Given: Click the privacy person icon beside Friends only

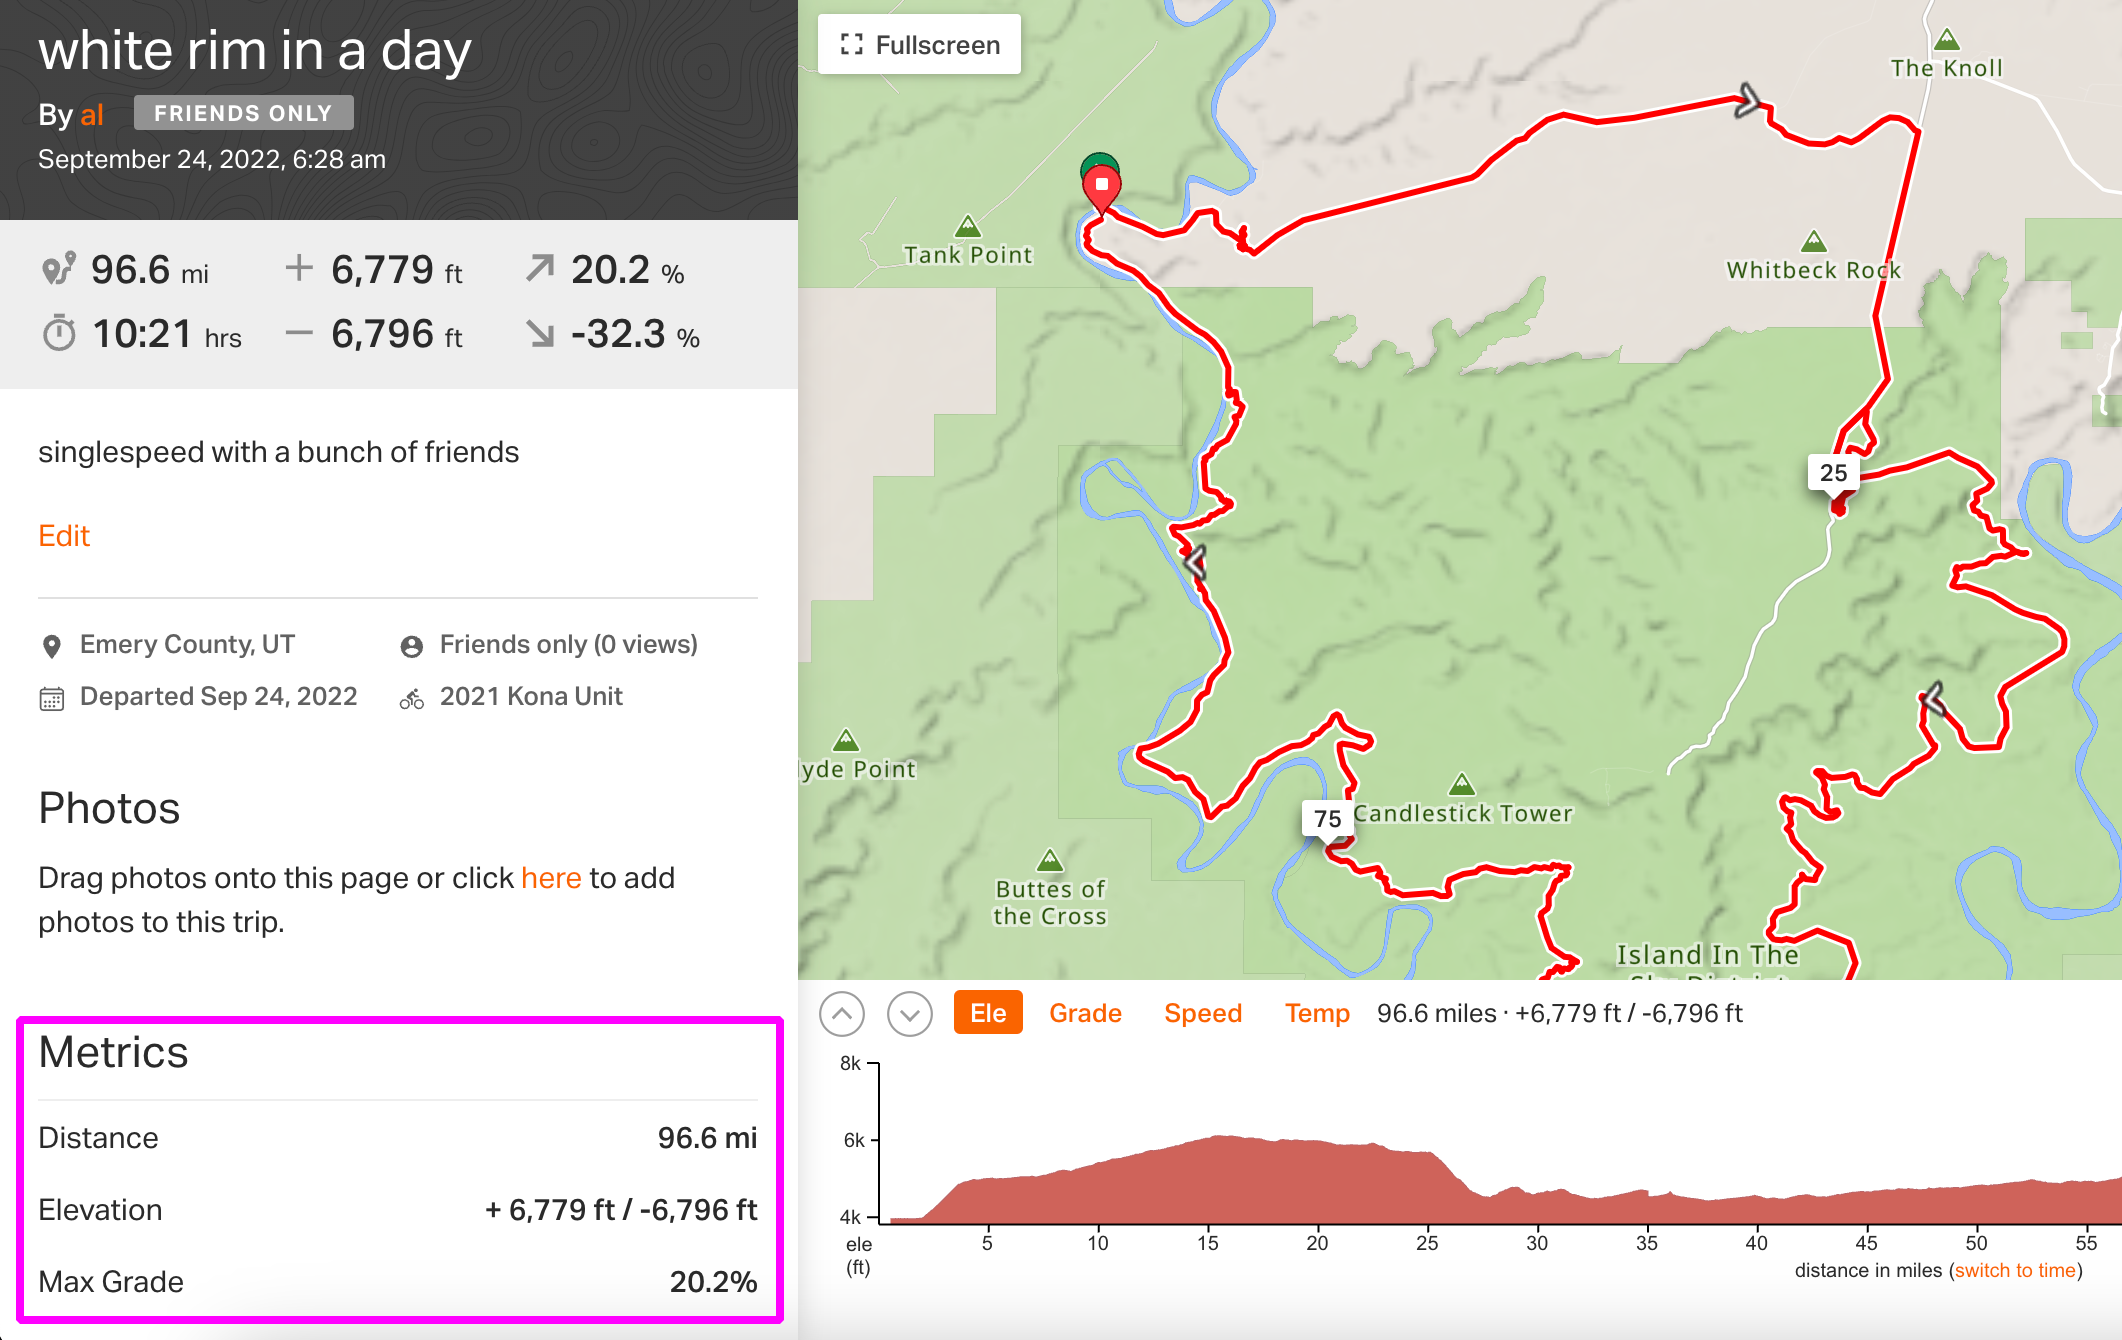Looking at the screenshot, I should [x=412, y=644].
